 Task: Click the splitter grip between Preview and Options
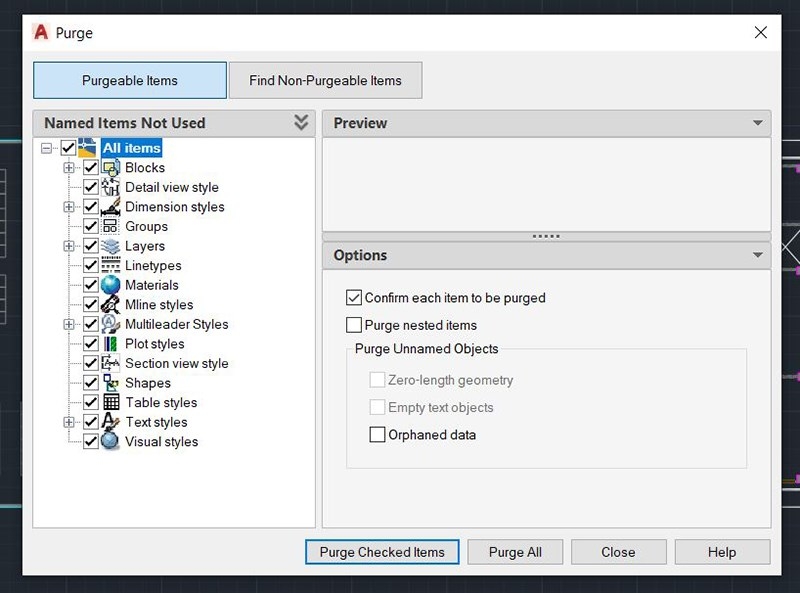(x=546, y=236)
